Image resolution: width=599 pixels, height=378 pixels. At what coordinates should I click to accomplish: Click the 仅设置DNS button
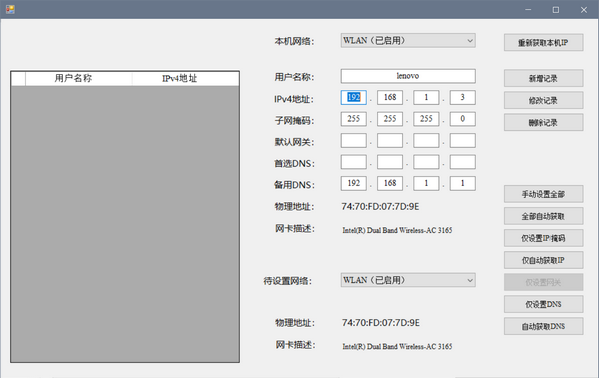[x=543, y=304]
